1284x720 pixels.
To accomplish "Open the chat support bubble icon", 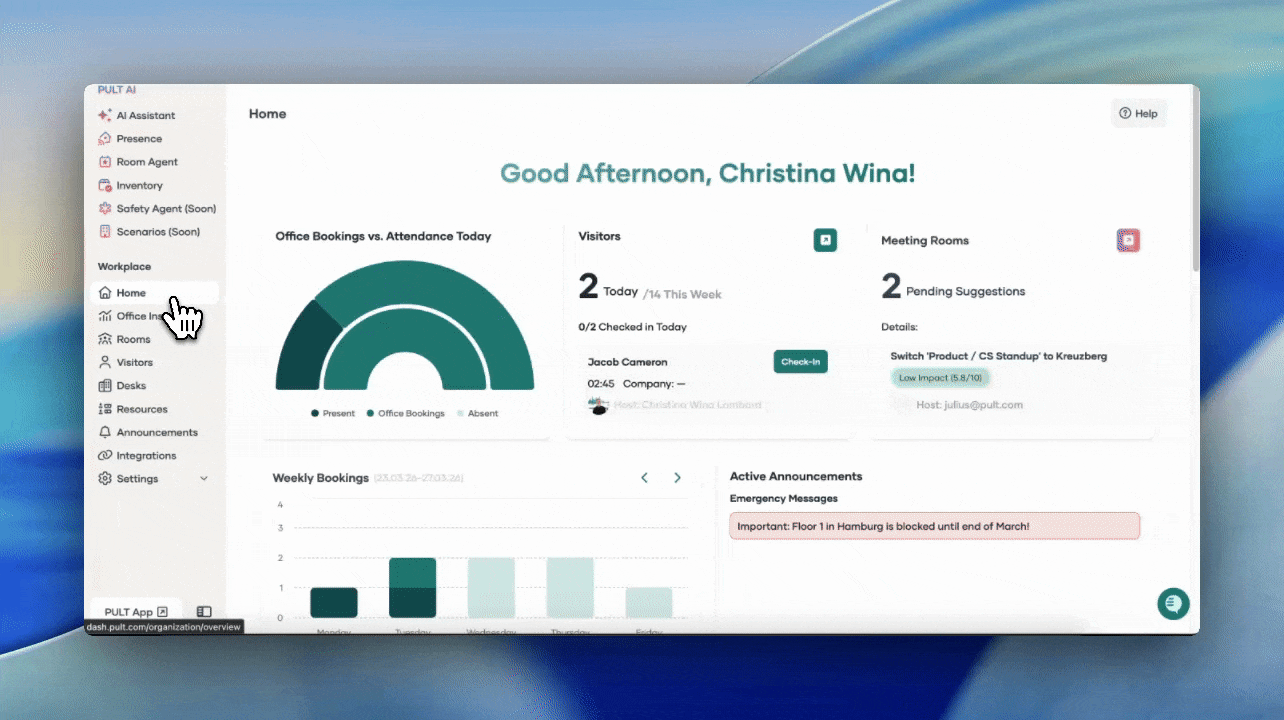I will point(1173,603).
